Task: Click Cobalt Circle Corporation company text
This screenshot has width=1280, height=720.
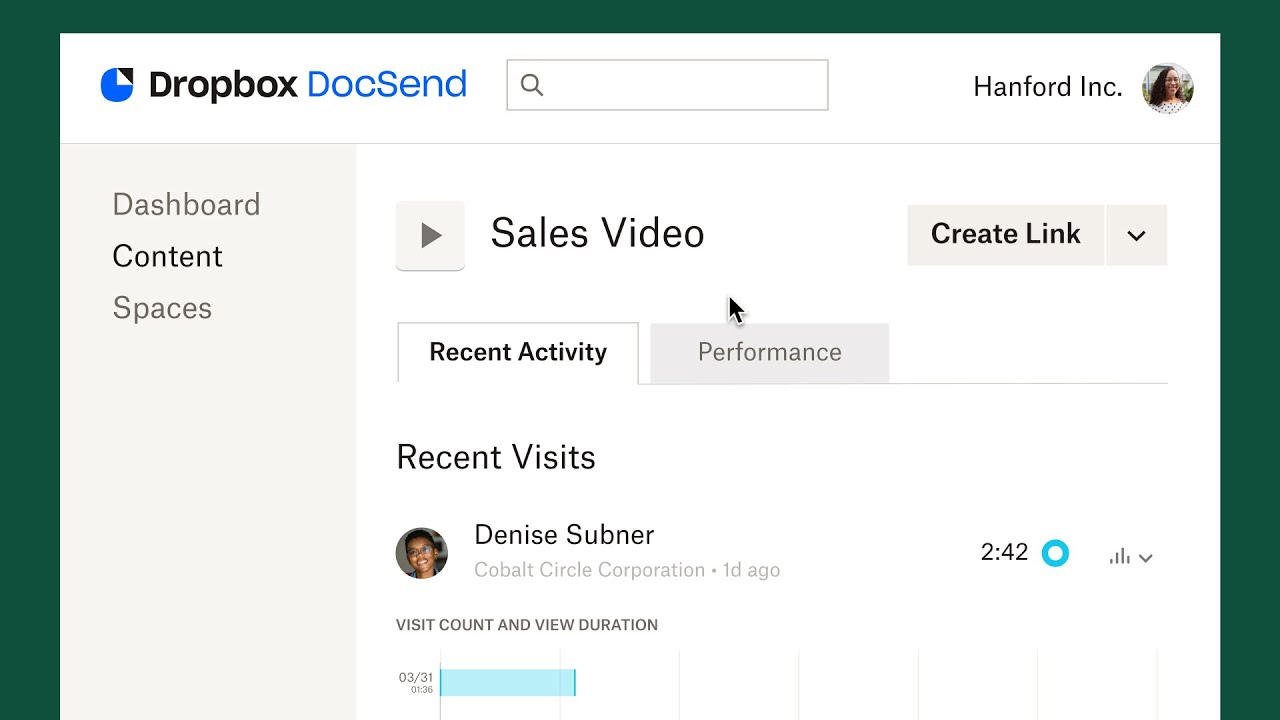Action: (x=590, y=570)
